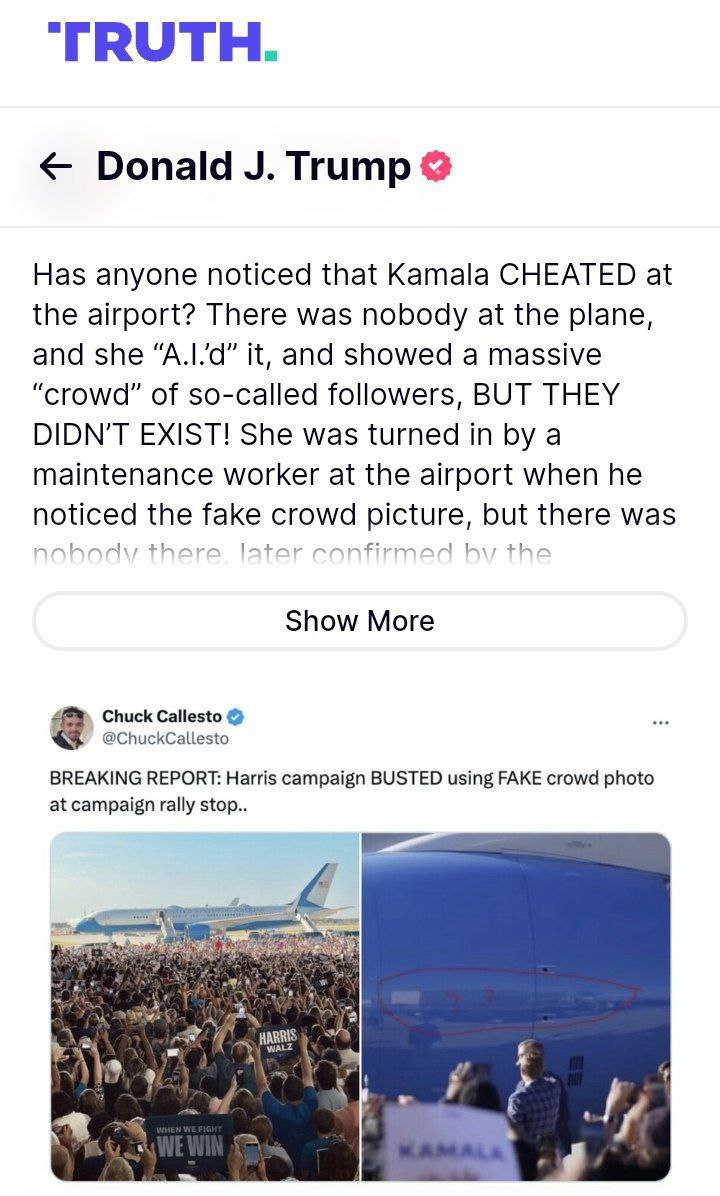Click the faded truncated line of post text
Image resolution: width=720 pixels, height=1196 pixels.
292,555
